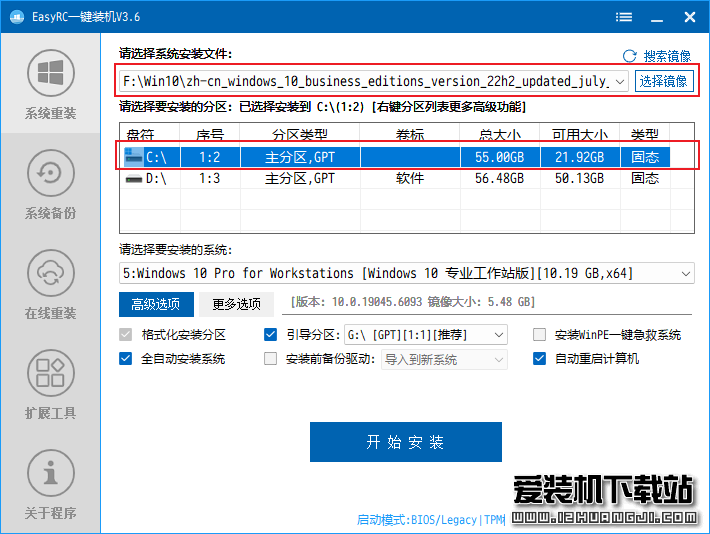This screenshot has width=710, height=534.
Task: Open the System Reinstall (系统重装) sidebar icon
Action: (51, 73)
